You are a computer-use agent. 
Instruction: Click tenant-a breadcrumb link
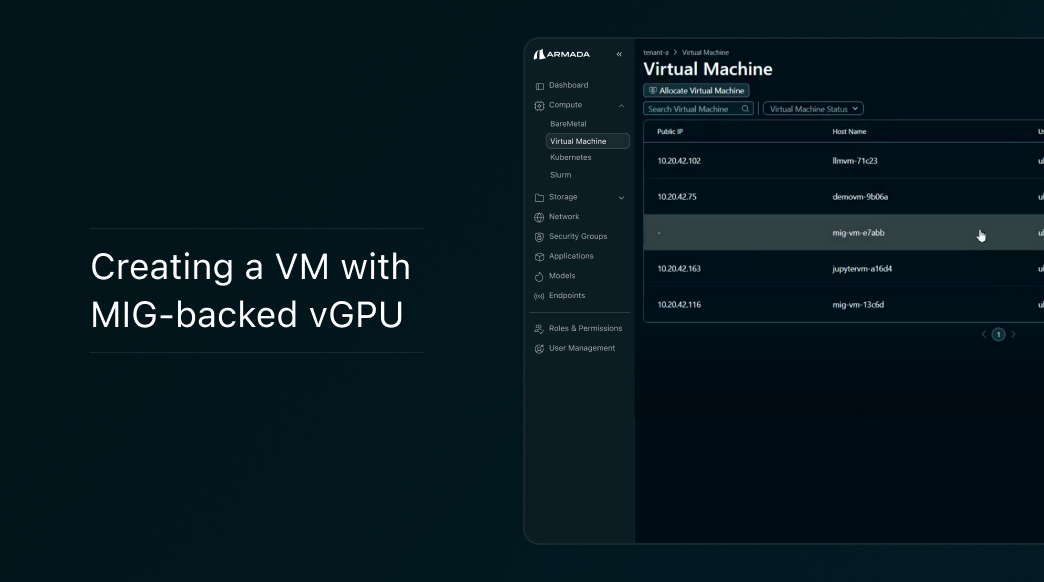(x=656, y=53)
